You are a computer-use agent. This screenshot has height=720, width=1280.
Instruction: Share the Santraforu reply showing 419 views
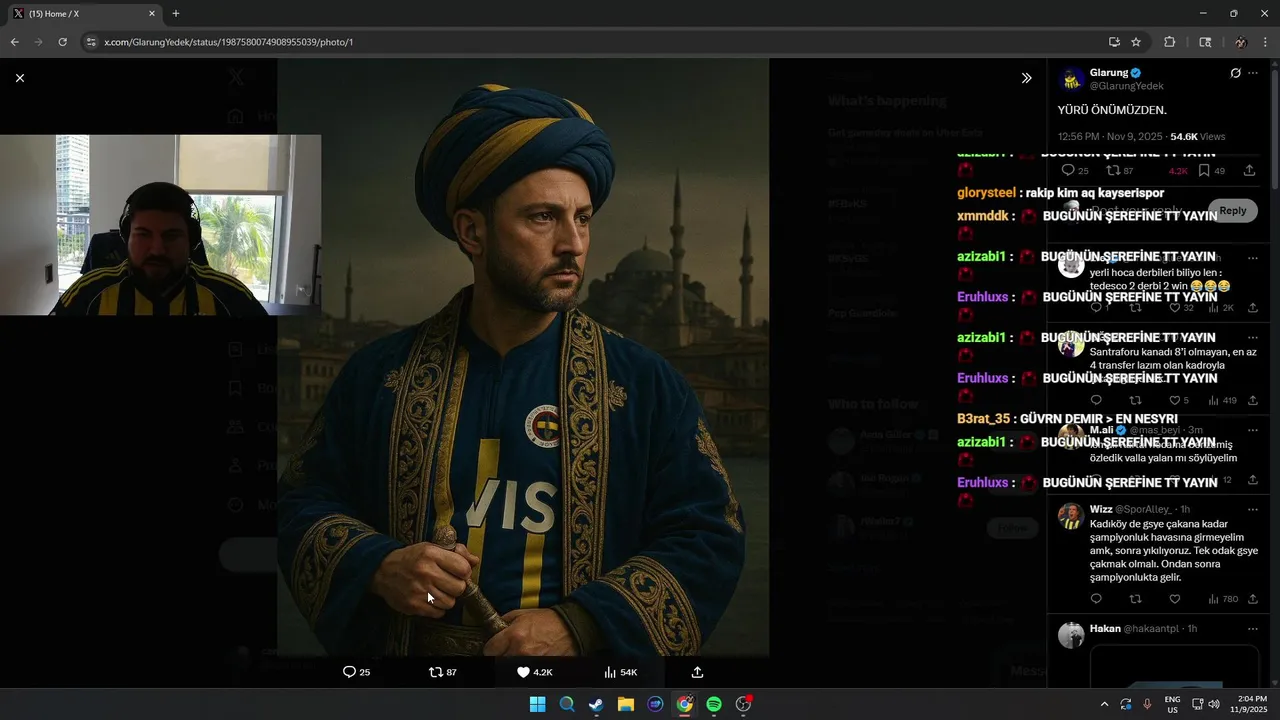coord(1253,401)
